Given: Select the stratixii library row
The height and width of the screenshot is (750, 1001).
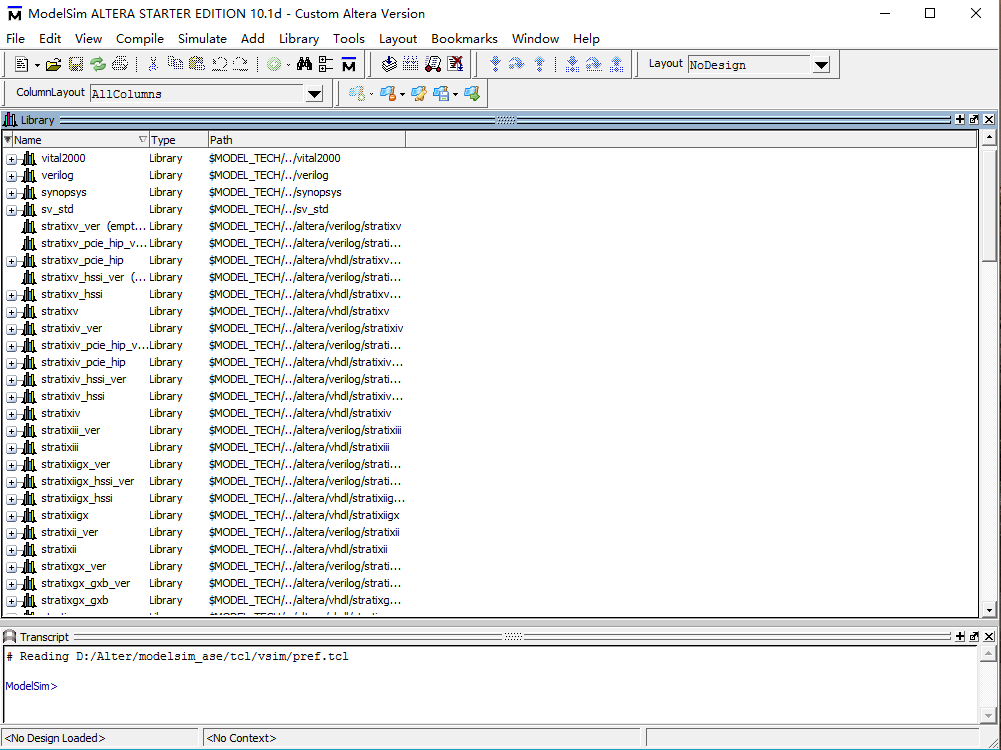Looking at the screenshot, I should pos(204,549).
